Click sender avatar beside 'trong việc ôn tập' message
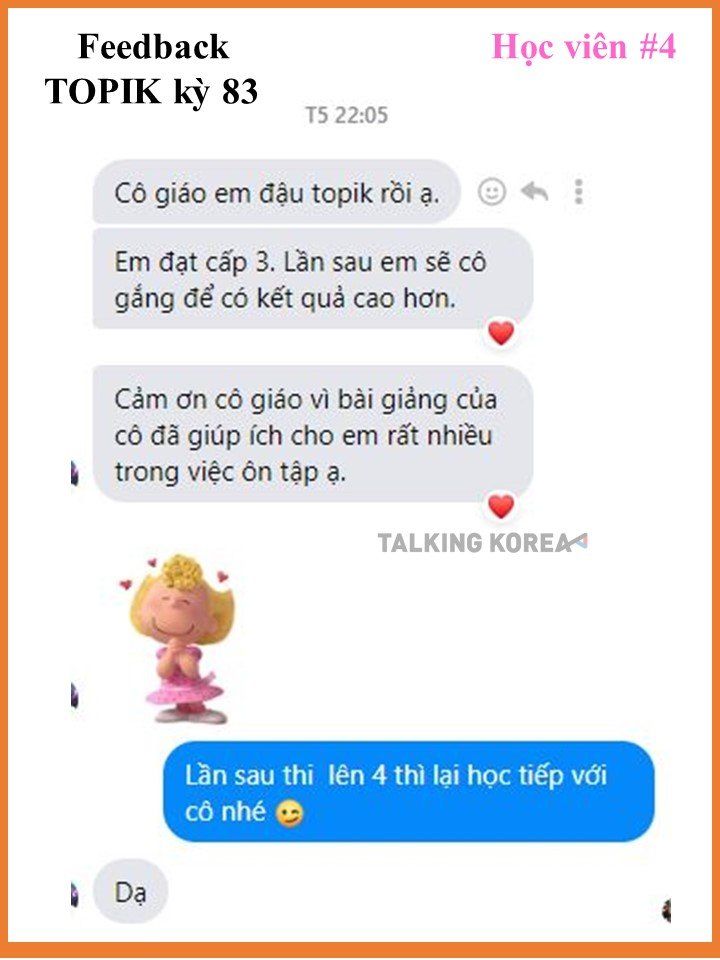The width and height of the screenshot is (720, 960). pyautogui.click(x=75, y=474)
